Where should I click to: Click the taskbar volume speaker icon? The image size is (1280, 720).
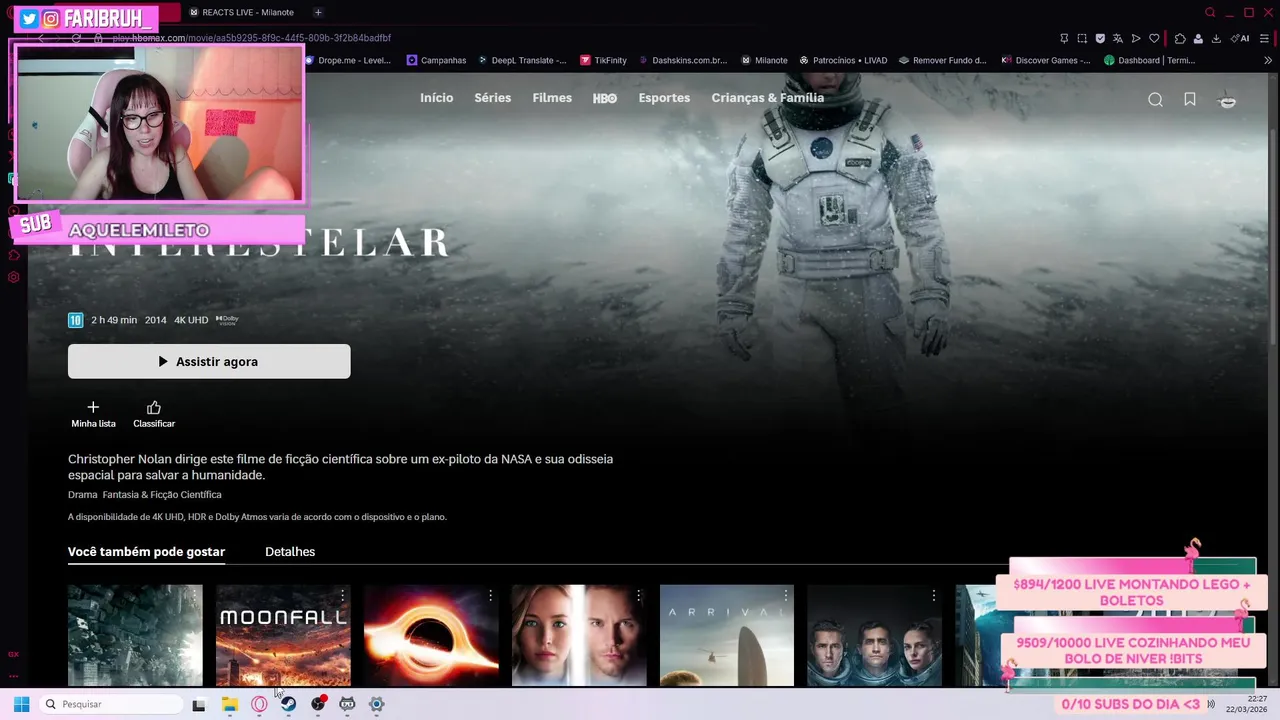click(1211, 704)
